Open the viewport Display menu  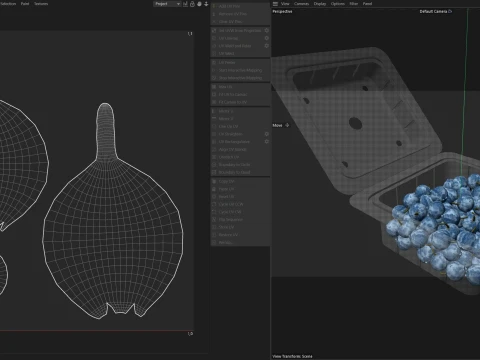coord(320,4)
